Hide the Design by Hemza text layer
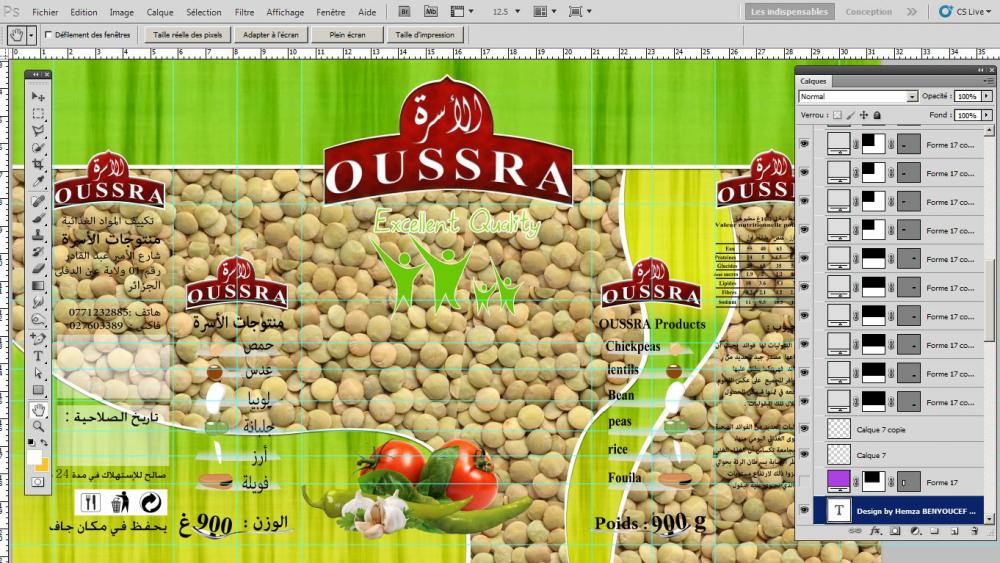Viewport: 1000px width, 563px height. pyautogui.click(x=804, y=510)
